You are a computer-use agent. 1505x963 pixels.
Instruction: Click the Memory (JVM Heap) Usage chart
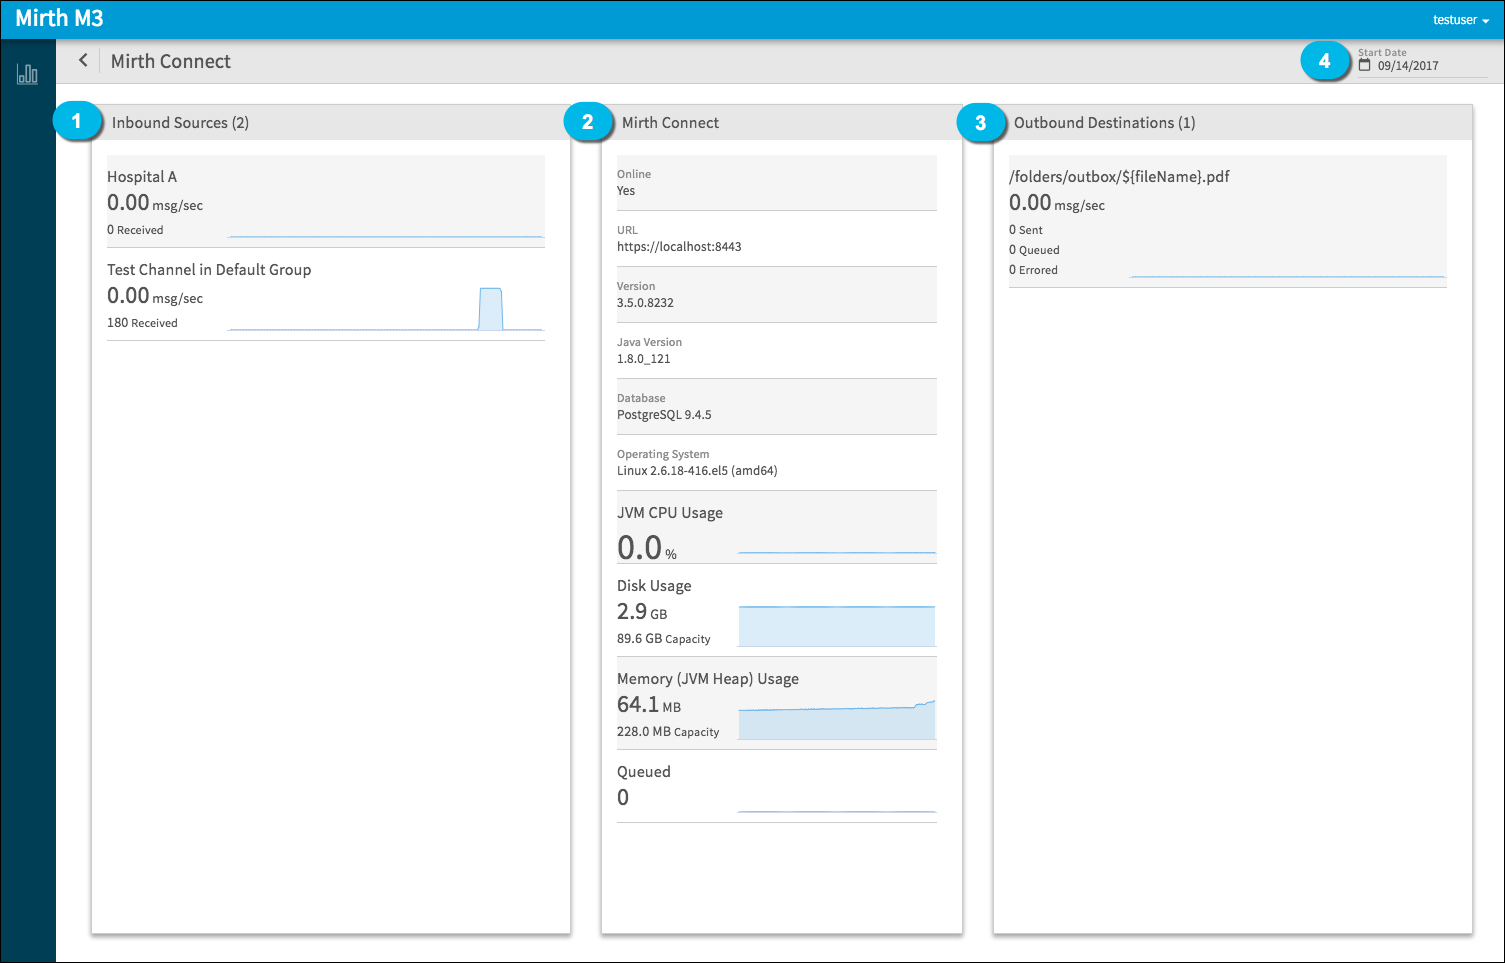[x=837, y=720]
